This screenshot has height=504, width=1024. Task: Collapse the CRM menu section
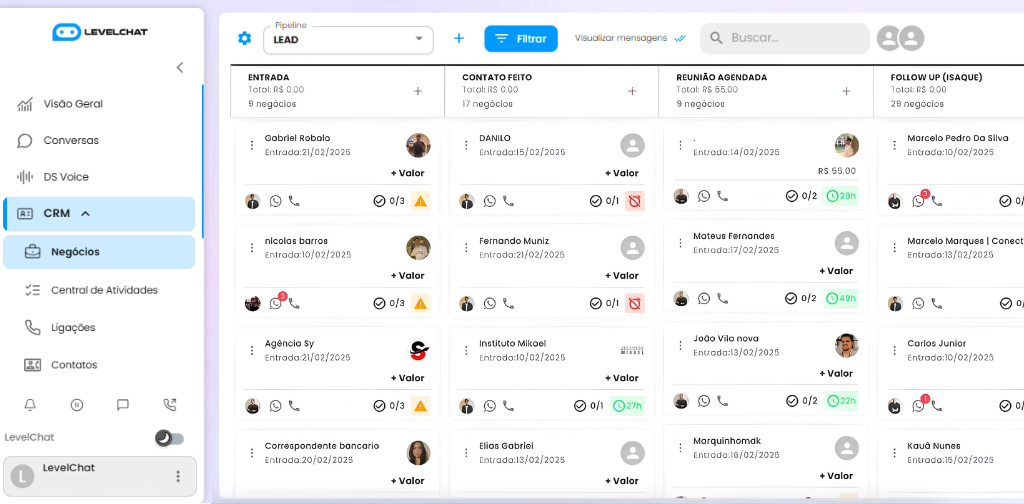click(x=86, y=214)
